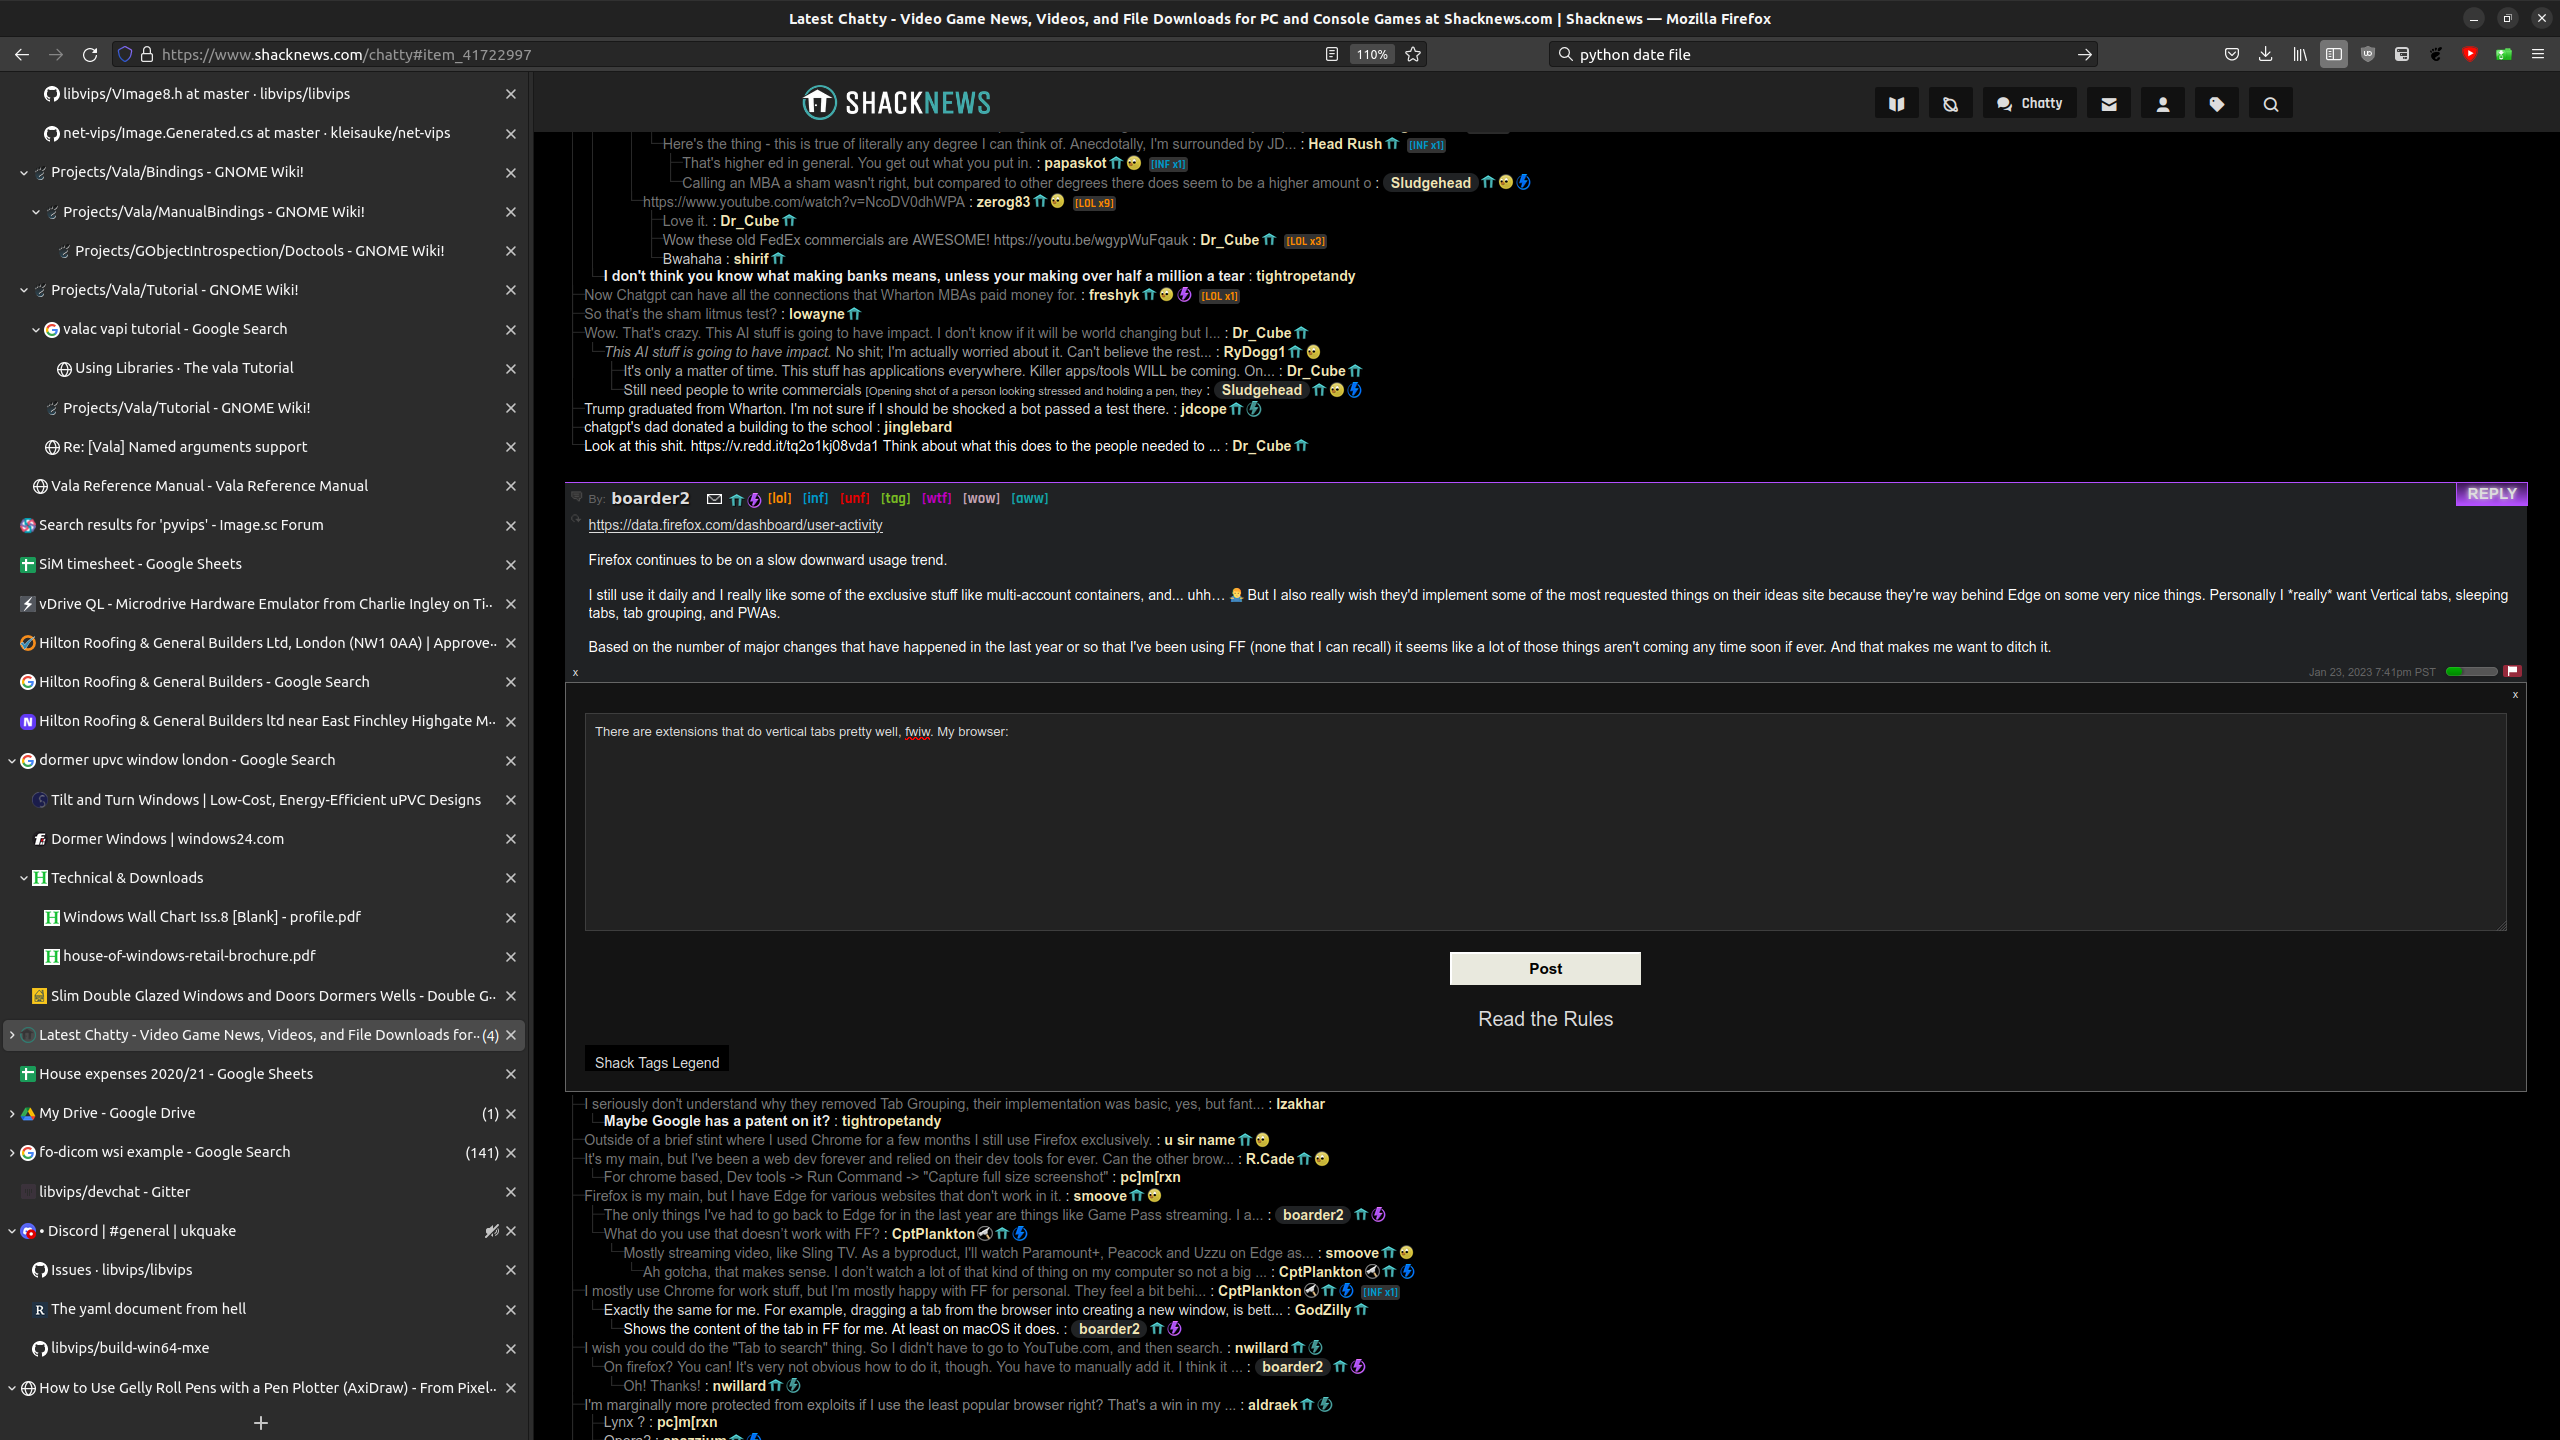2560x1440 pixels.
Task: Click the crossed-out planet icon in the Shacknews header
Action: (1951, 103)
